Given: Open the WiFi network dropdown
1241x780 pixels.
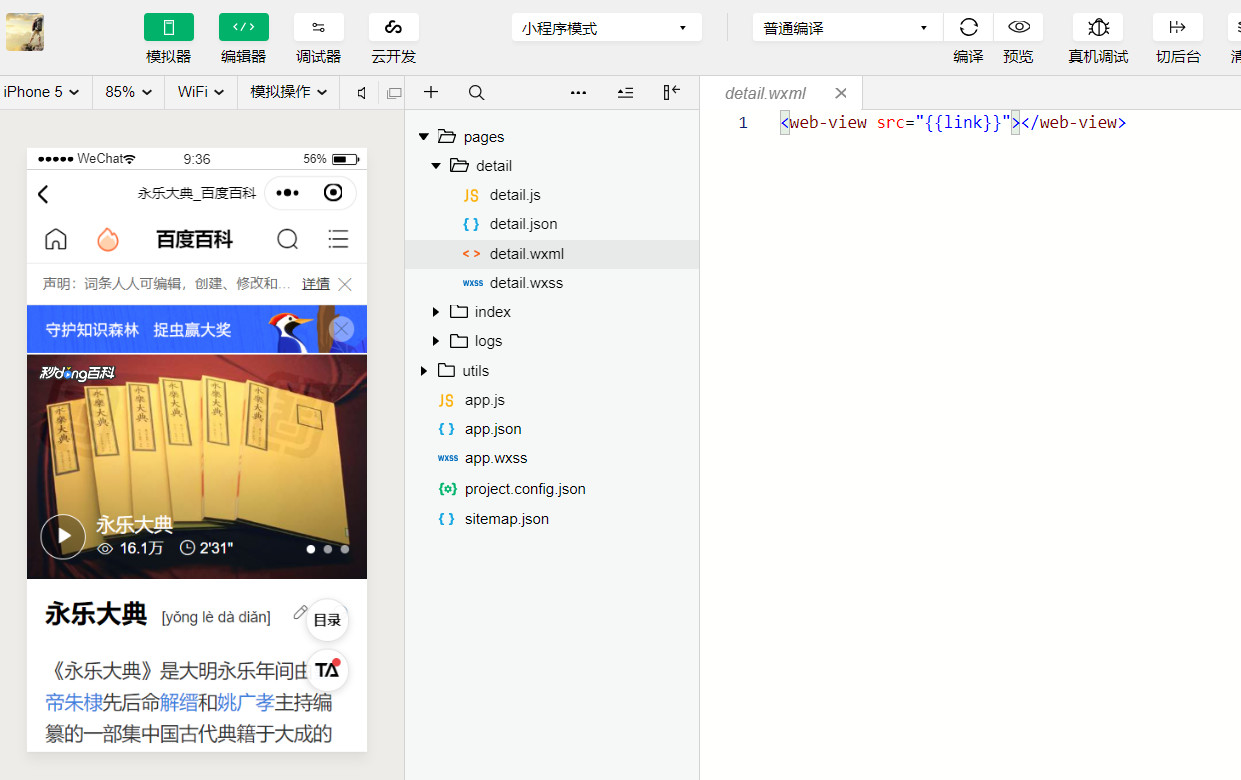Looking at the screenshot, I should (200, 92).
